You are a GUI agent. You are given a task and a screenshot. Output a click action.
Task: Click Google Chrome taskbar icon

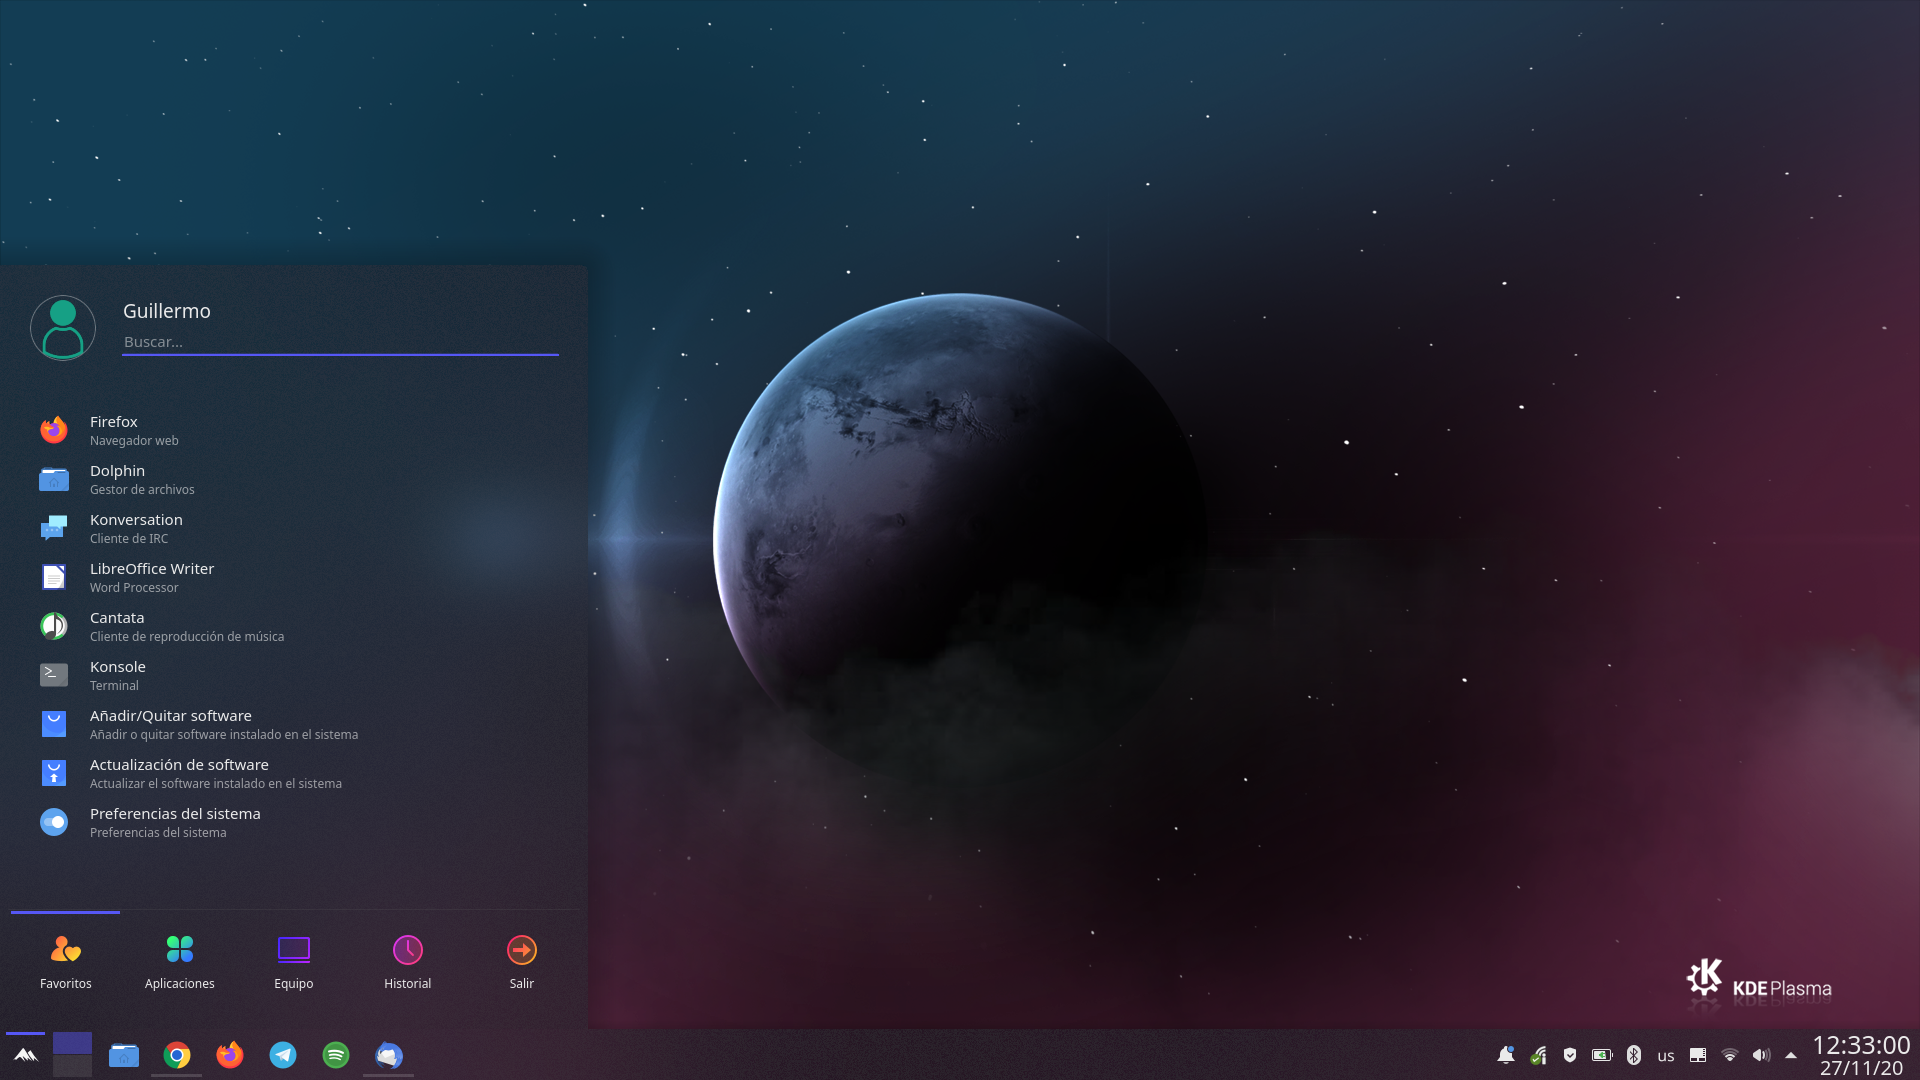point(177,1055)
